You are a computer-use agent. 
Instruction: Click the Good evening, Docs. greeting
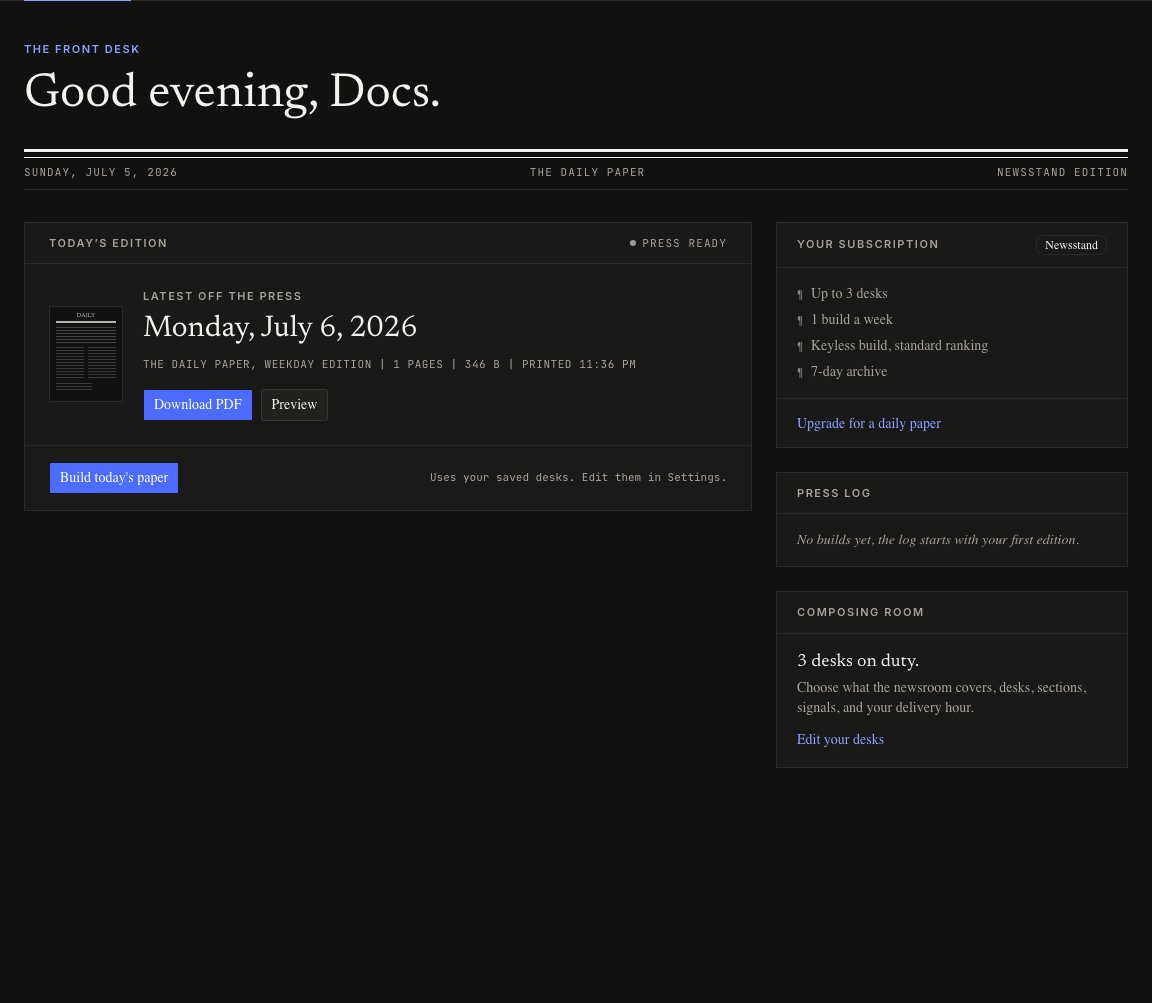point(232,91)
